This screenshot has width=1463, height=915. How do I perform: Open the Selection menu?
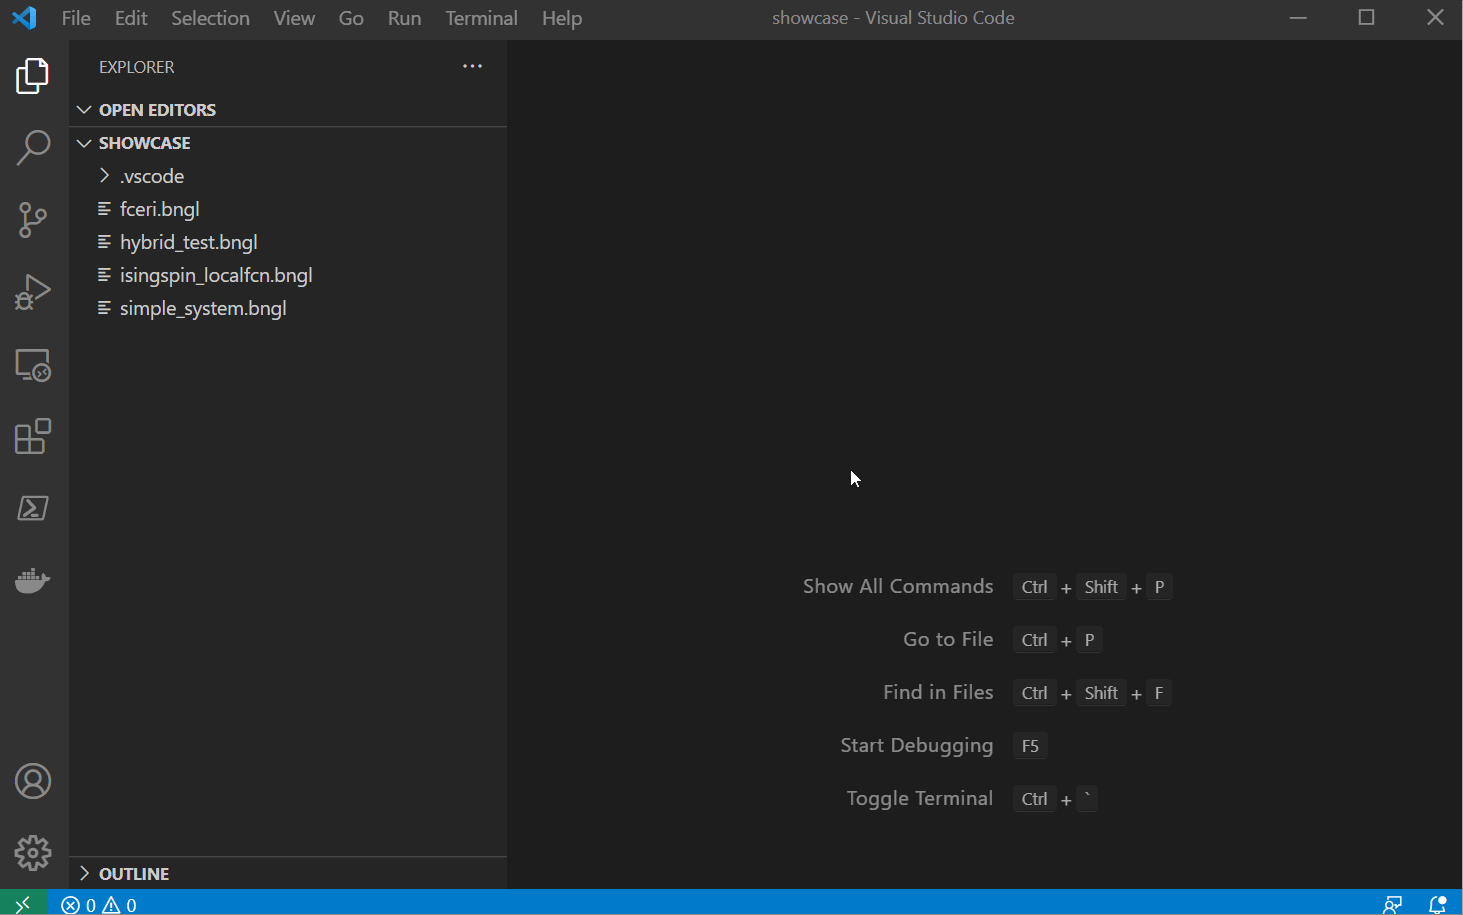tap(210, 18)
